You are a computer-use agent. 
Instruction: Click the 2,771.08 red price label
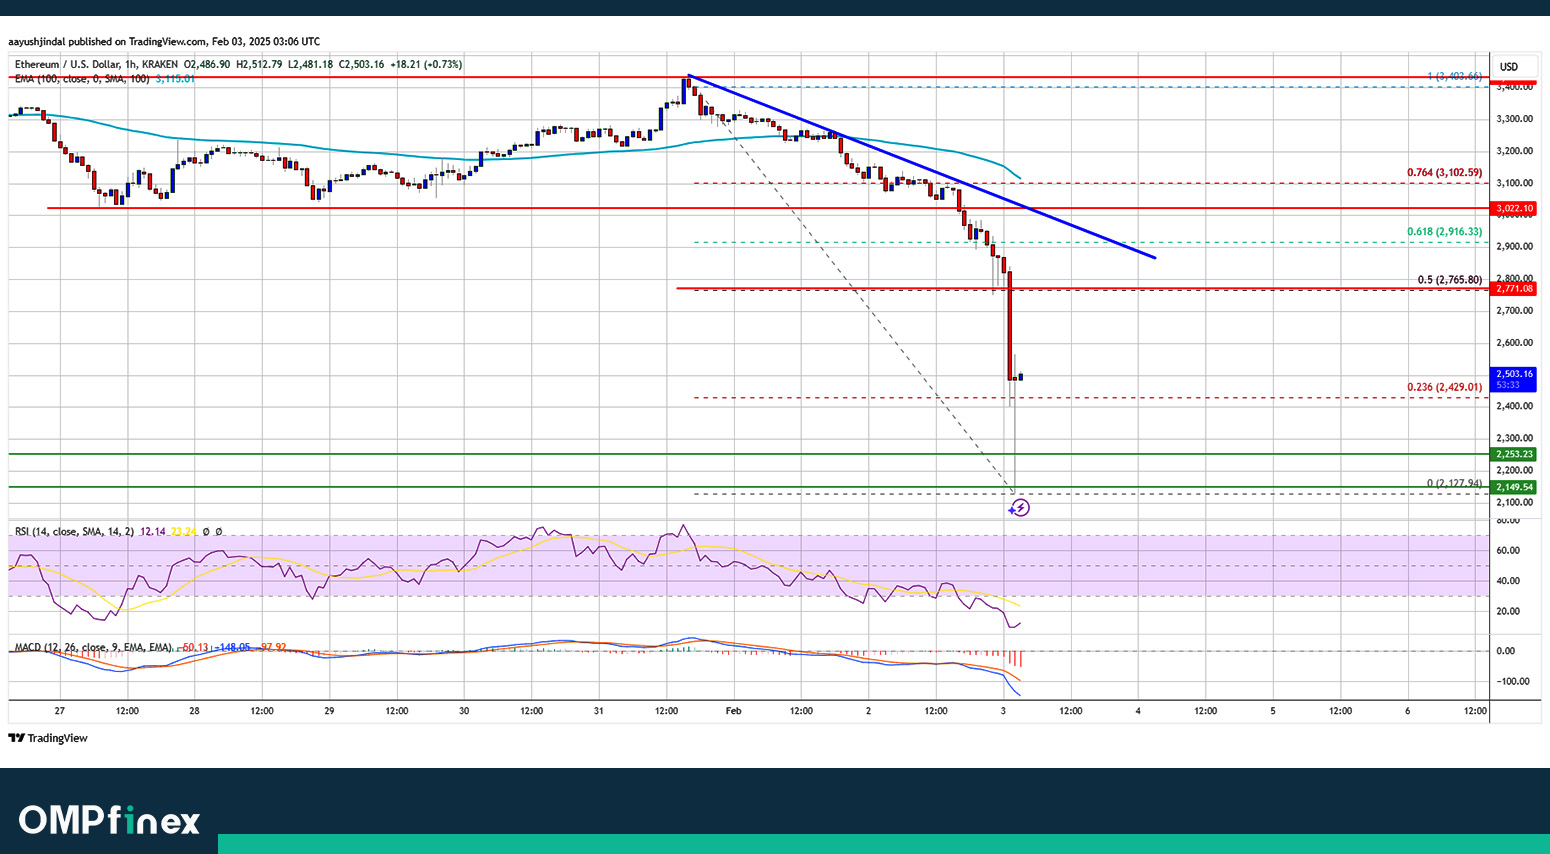pos(1514,288)
